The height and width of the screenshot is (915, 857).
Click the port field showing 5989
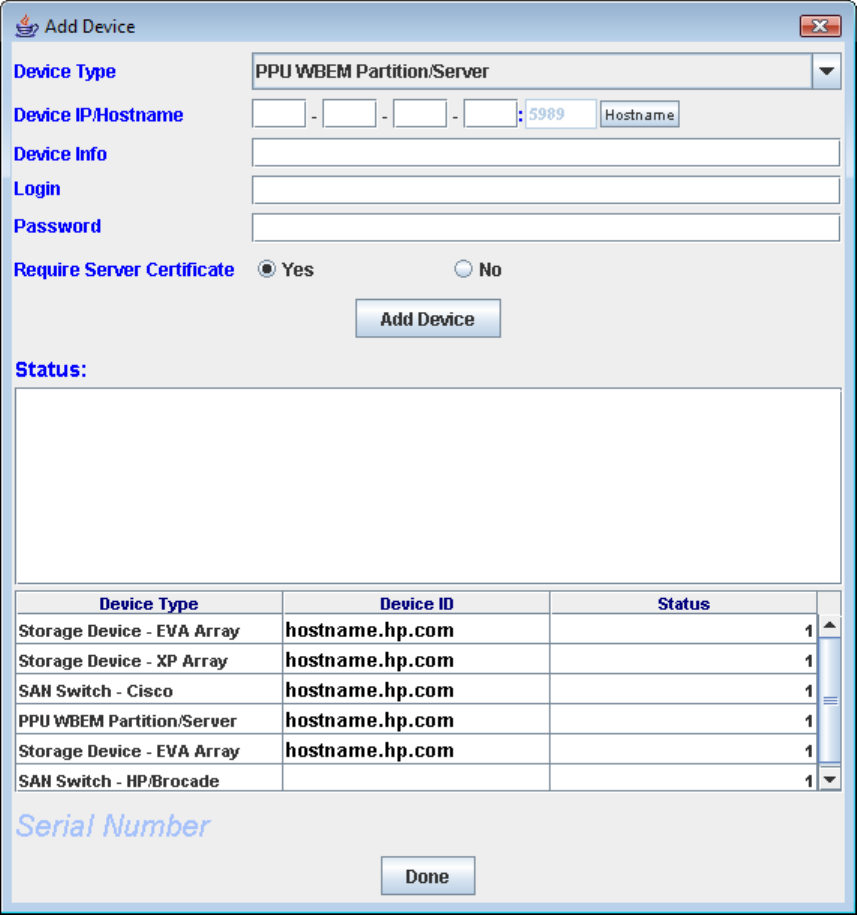coord(561,114)
